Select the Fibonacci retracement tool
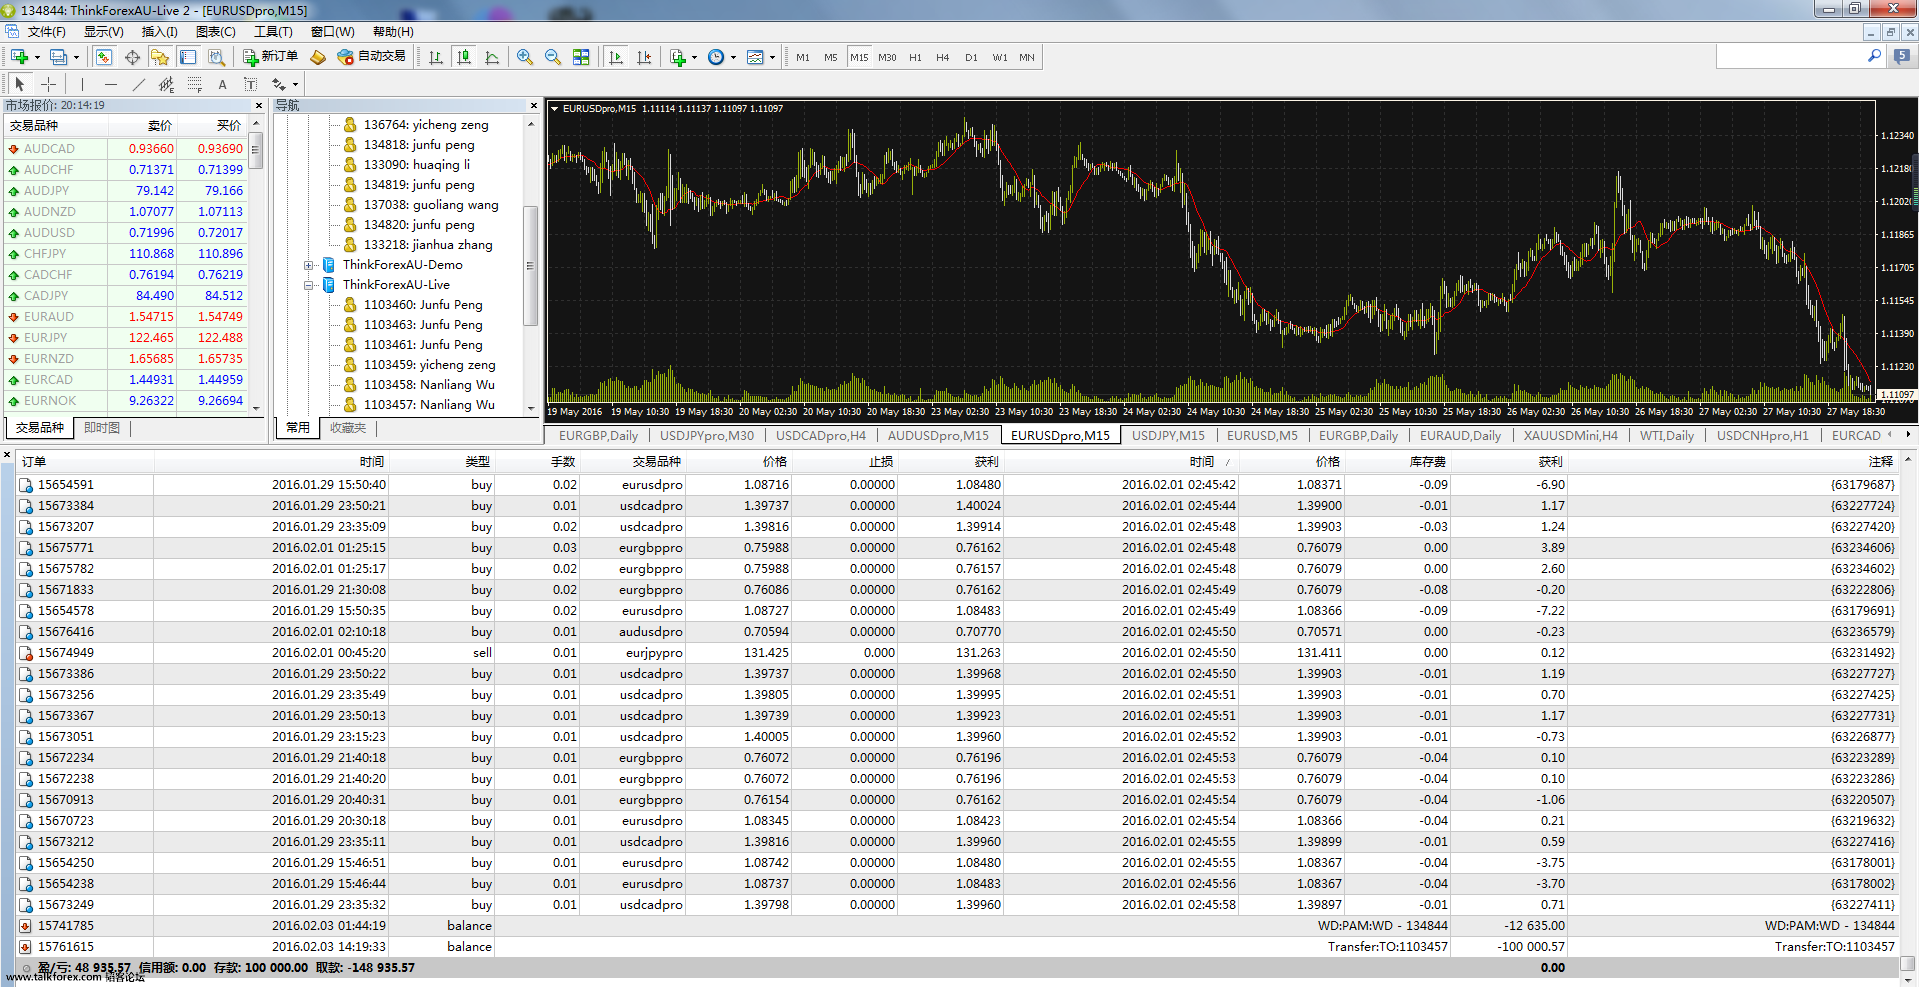1919x987 pixels. pyautogui.click(x=194, y=84)
